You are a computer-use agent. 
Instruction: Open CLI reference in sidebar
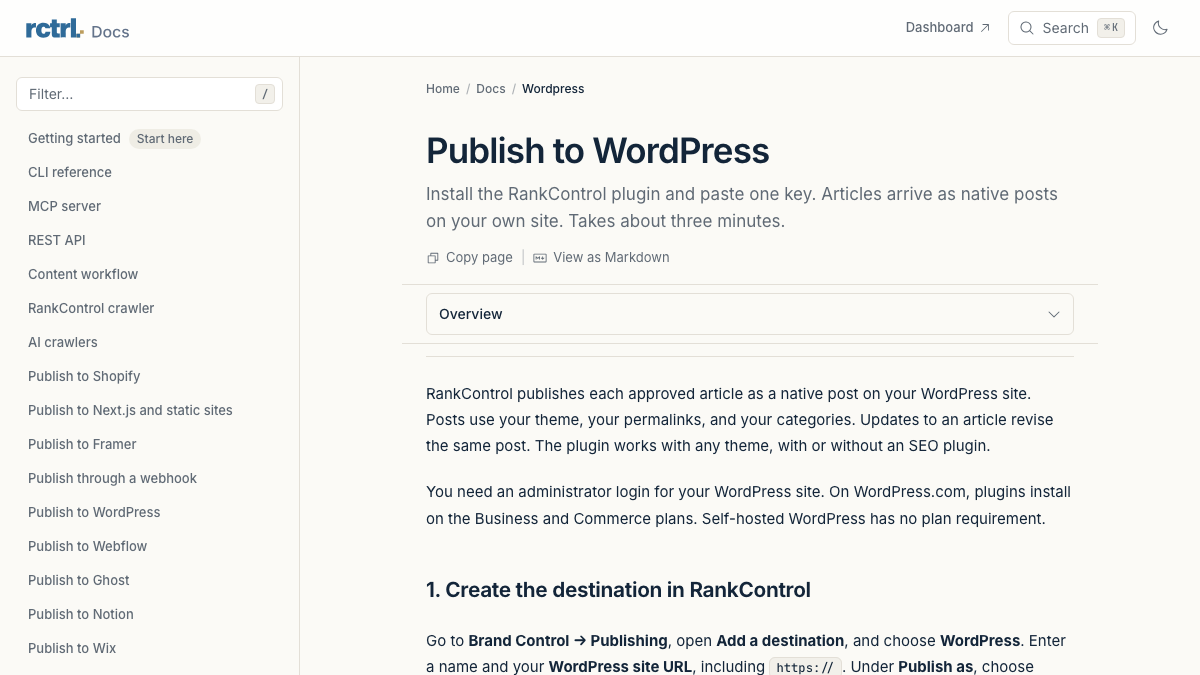pos(70,172)
